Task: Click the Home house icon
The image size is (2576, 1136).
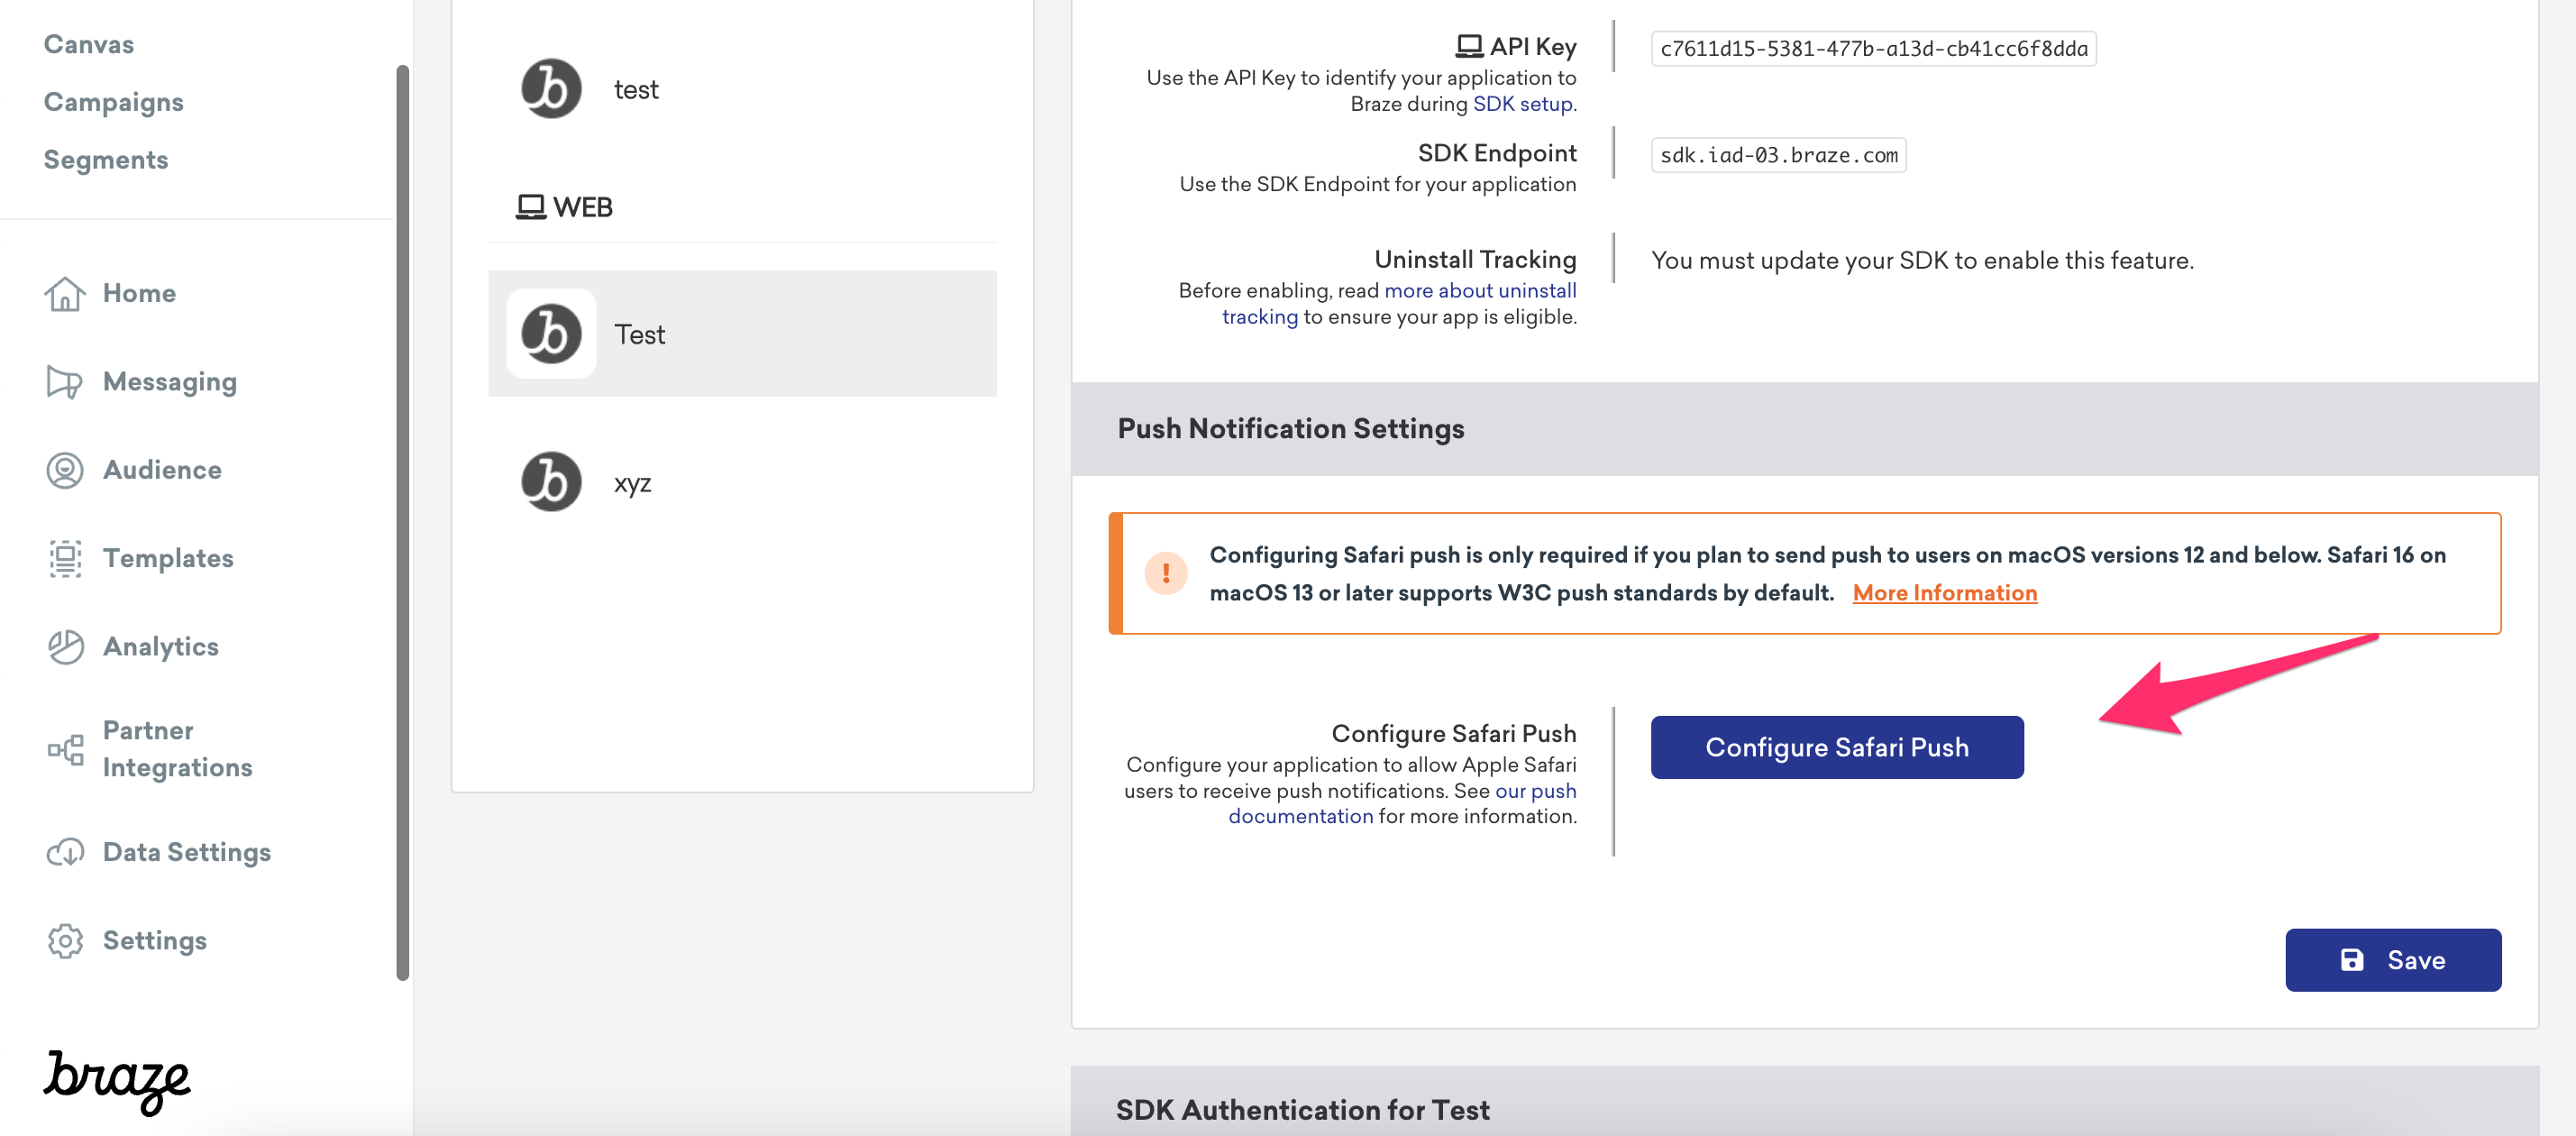Action: click(64, 294)
